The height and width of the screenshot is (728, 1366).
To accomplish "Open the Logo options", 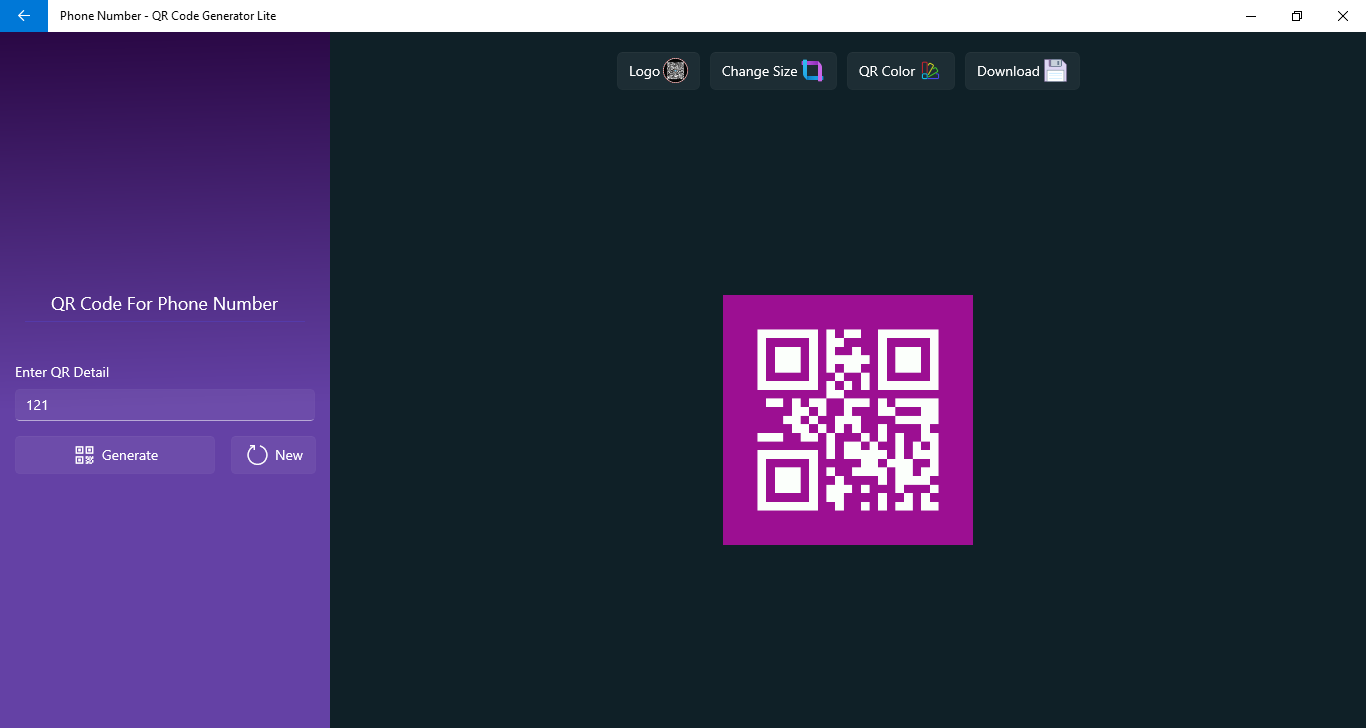I will pos(658,71).
